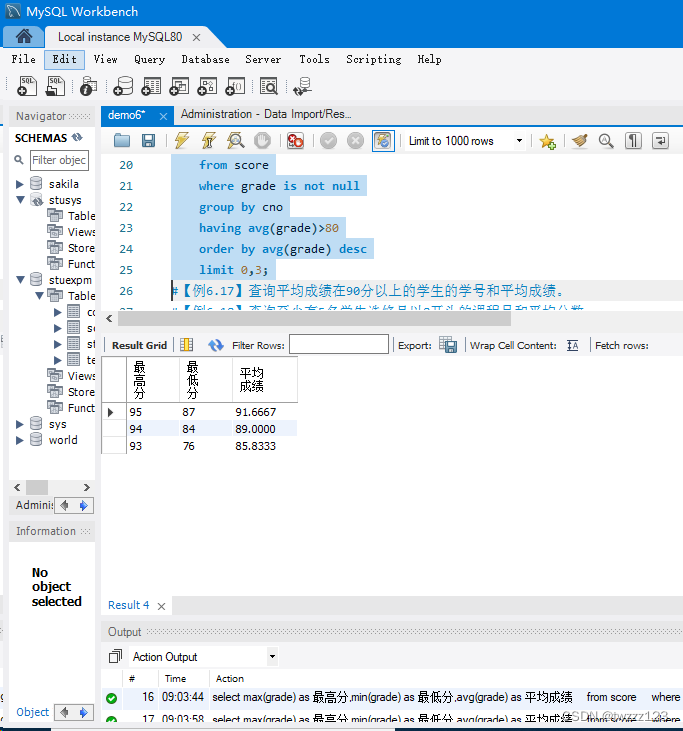This screenshot has width=683, height=731.
Task: Create a new SQL tab icon
Action: pyautogui.click(x=27, y=86)
